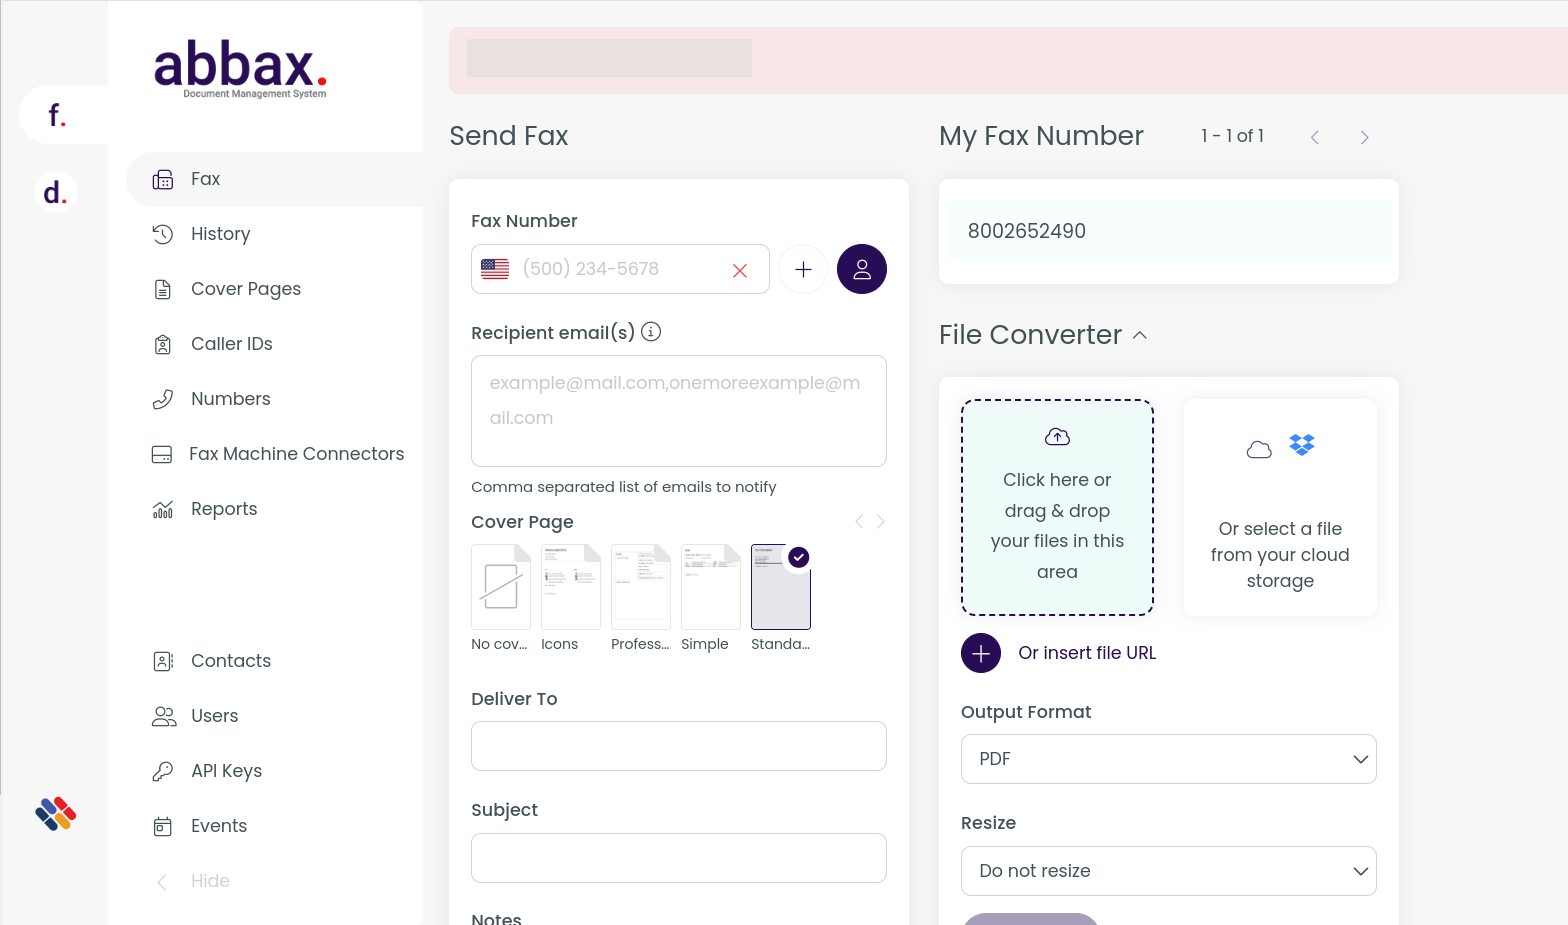Viewport: 1568px width, 925px height.
Task: Open History in the sidebar
Action: point(220,234)
